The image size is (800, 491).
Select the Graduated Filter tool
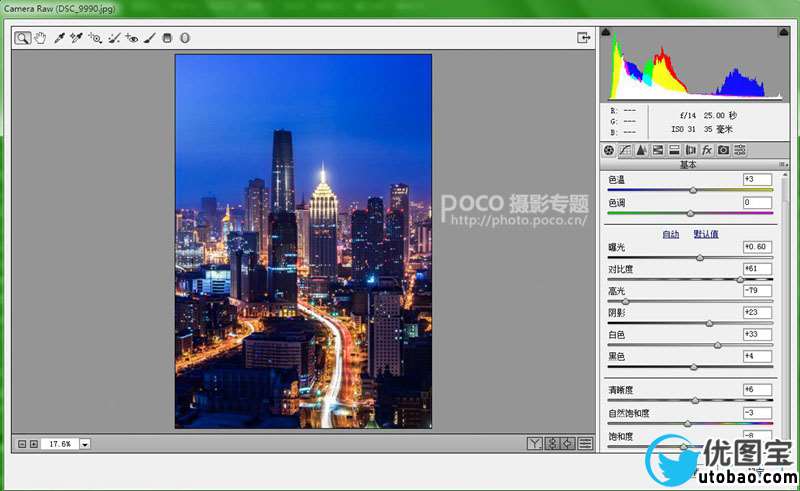point(167,38)
